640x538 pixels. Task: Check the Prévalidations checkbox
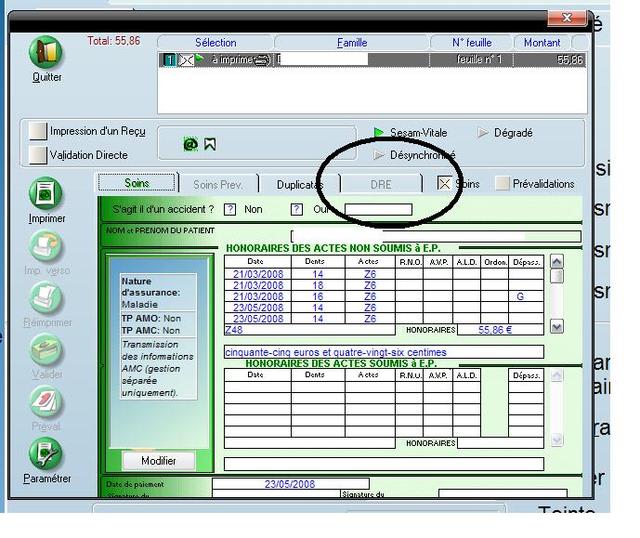pyautogui.click(x=502, y=184)
